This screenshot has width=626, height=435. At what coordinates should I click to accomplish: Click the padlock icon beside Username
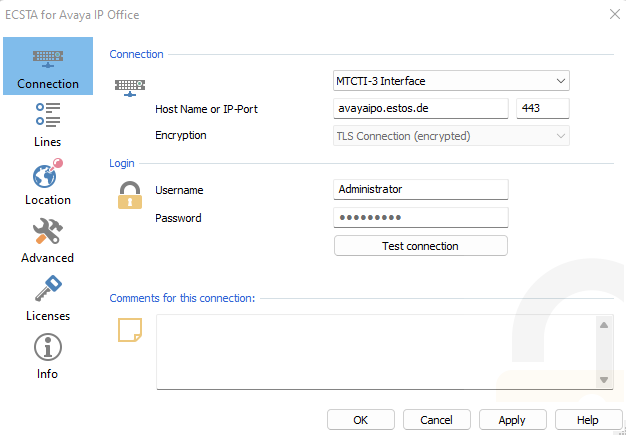(x=130, y=195)
